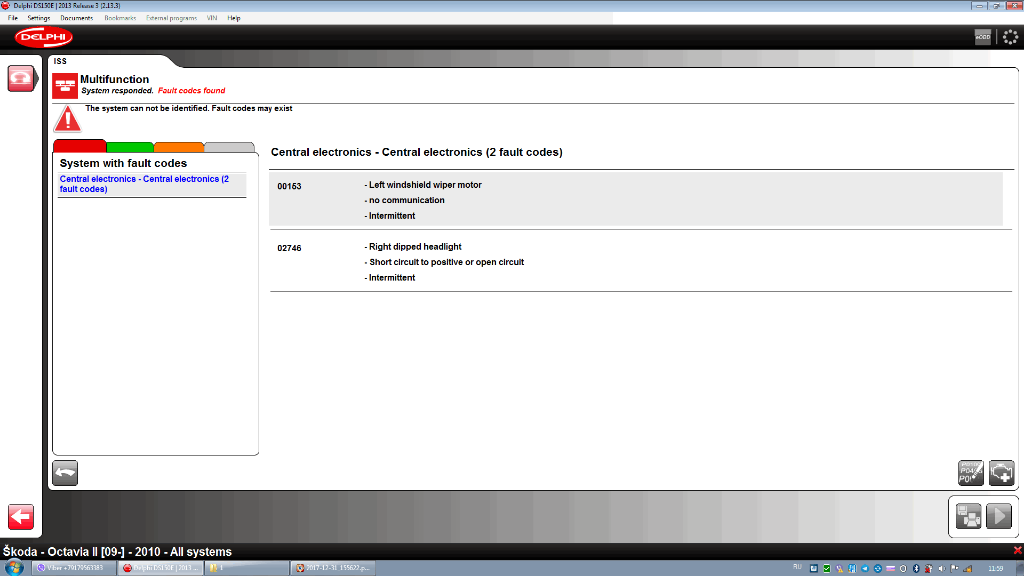Viewport: 1024px width, 576px height.
Task: Click the RU language indicator in the tray
Action: click(x=797, y=567)
